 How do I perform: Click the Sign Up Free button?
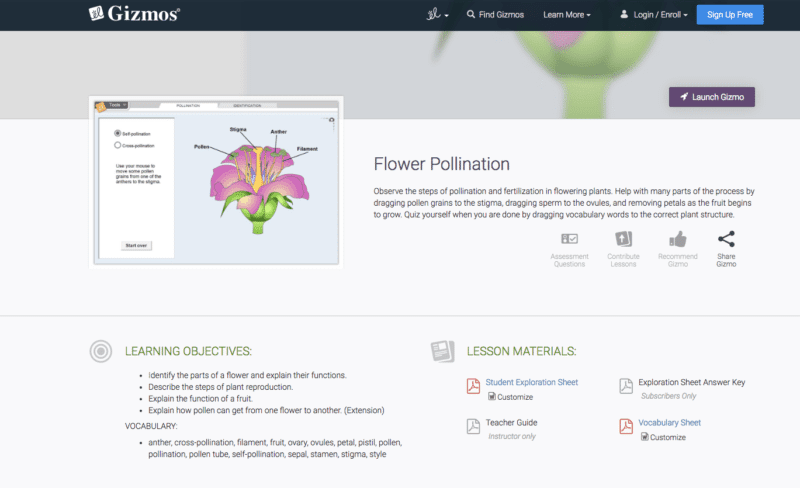click(730, 15)
